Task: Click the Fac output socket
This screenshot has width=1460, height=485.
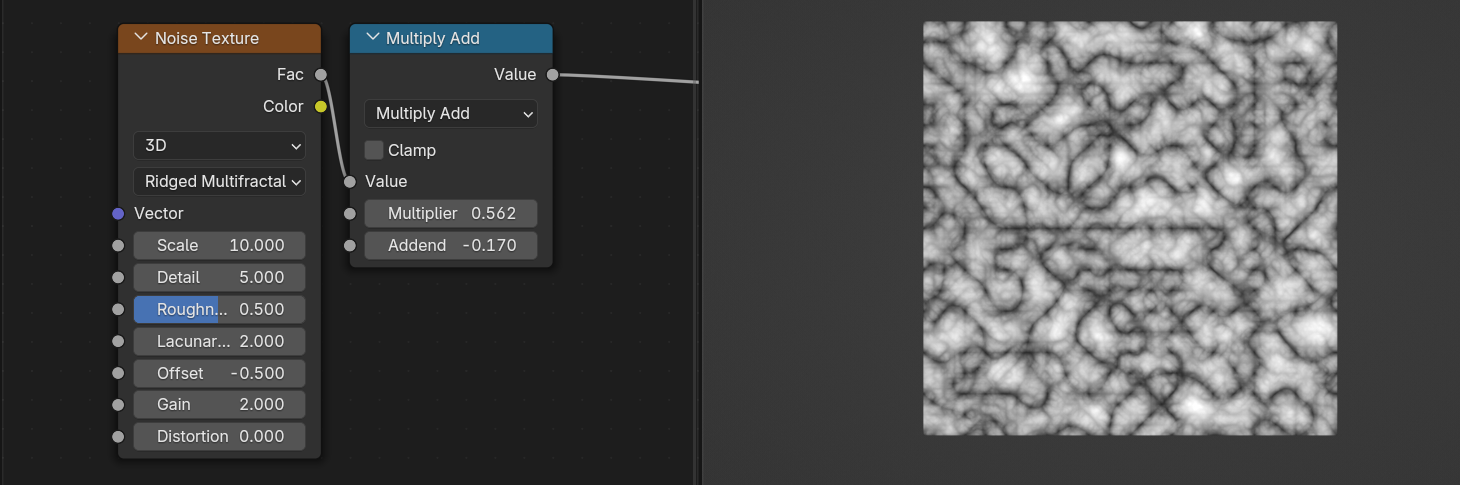Action: 321,74
